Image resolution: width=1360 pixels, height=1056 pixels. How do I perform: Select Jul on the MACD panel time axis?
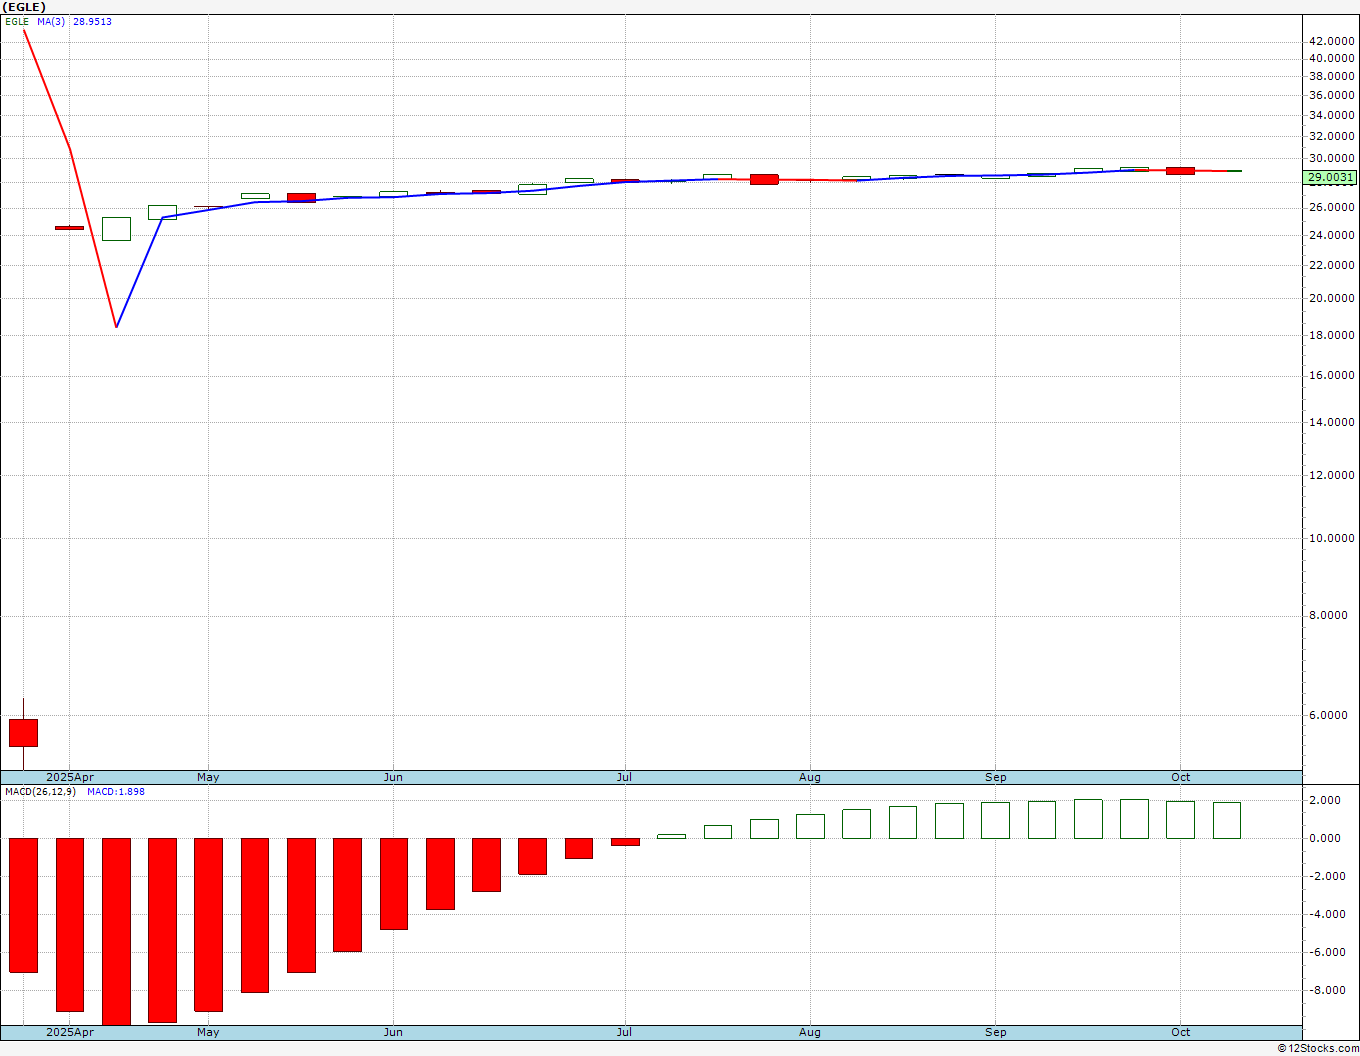pos(625,1032)
